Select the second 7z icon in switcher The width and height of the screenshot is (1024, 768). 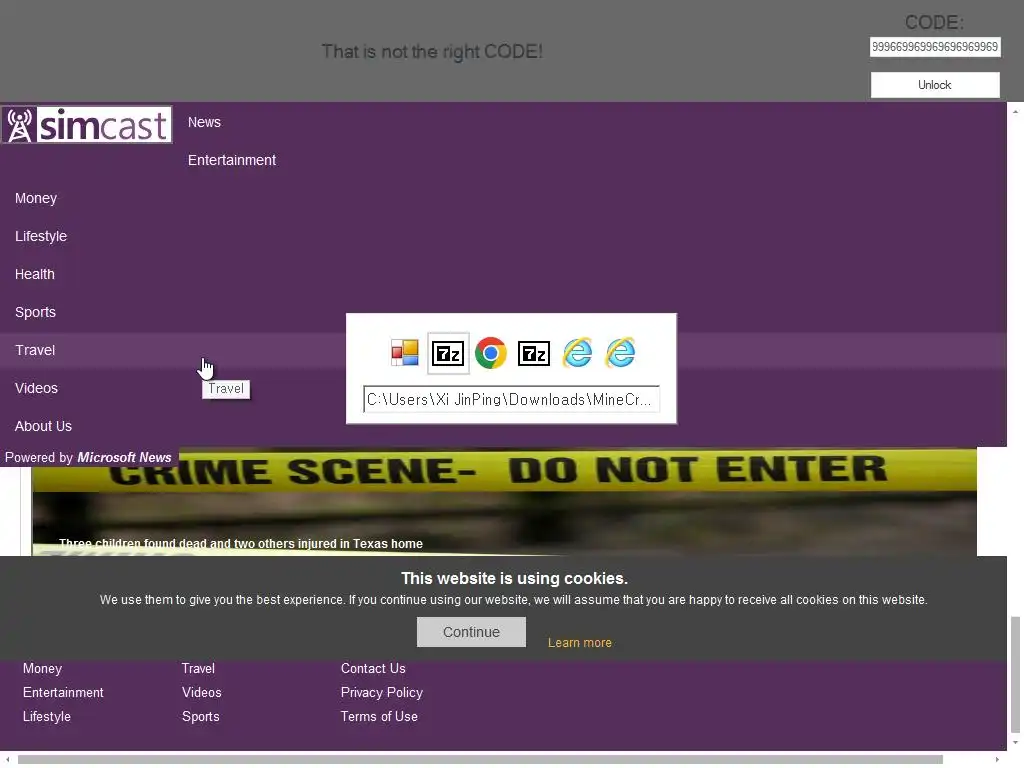[534, 353]
